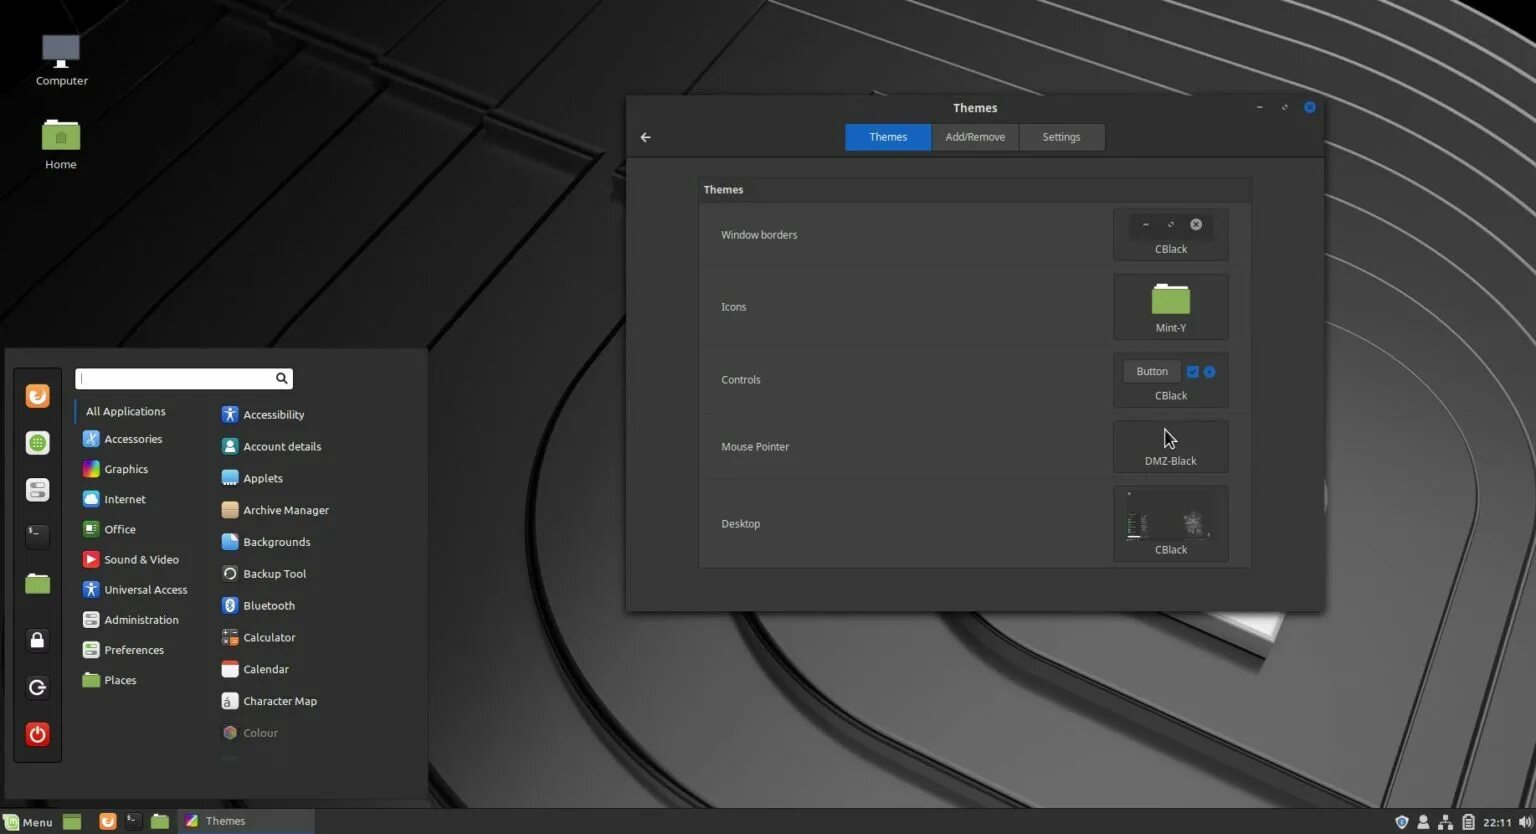Click the Lock Screen icon in menu sidebar
Image resolution: width=1536 pixels, height=834 pixels.
37,640
